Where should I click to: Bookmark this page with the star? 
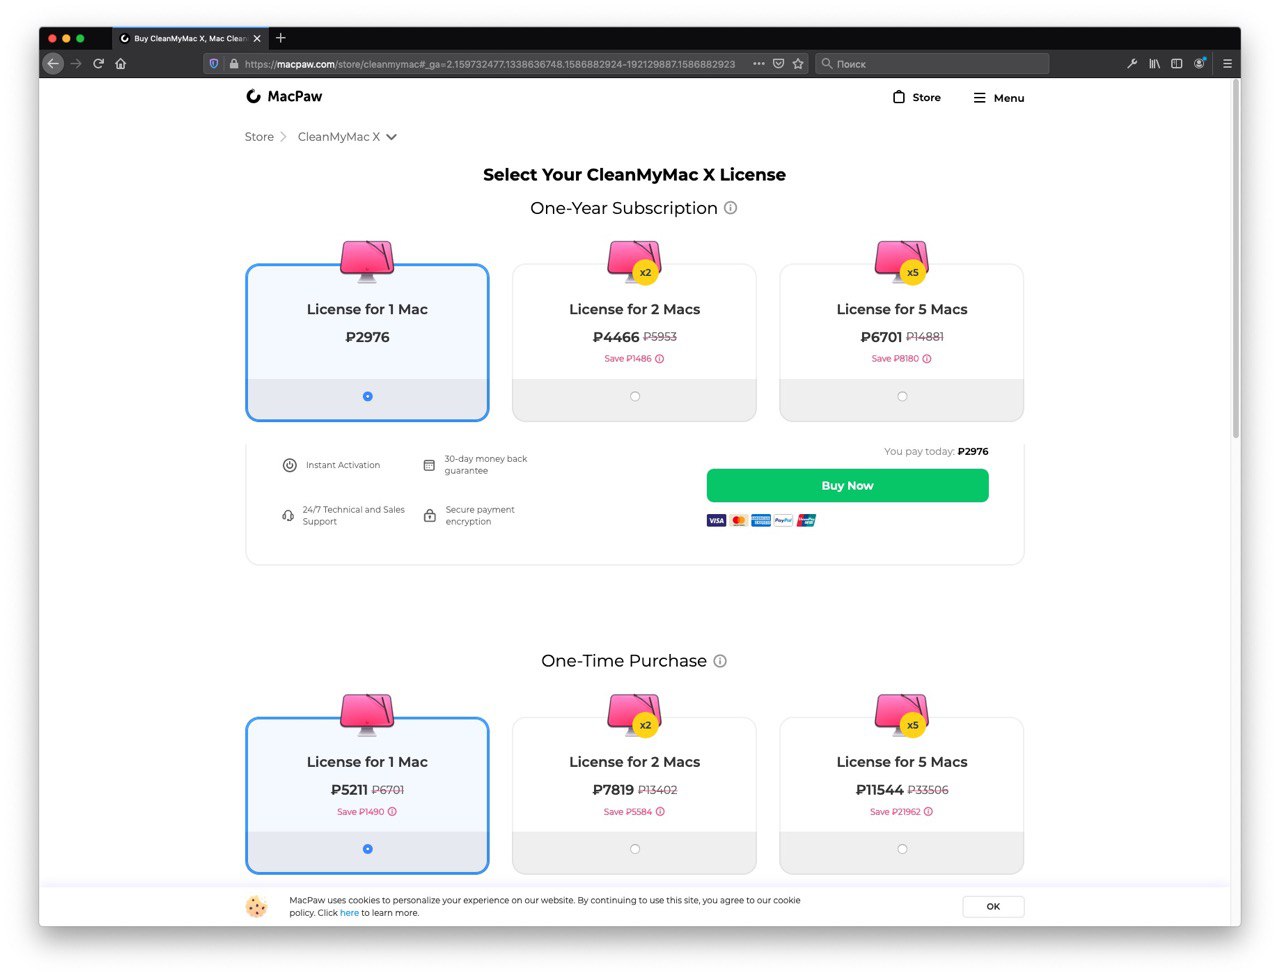(x=798, y=64)
